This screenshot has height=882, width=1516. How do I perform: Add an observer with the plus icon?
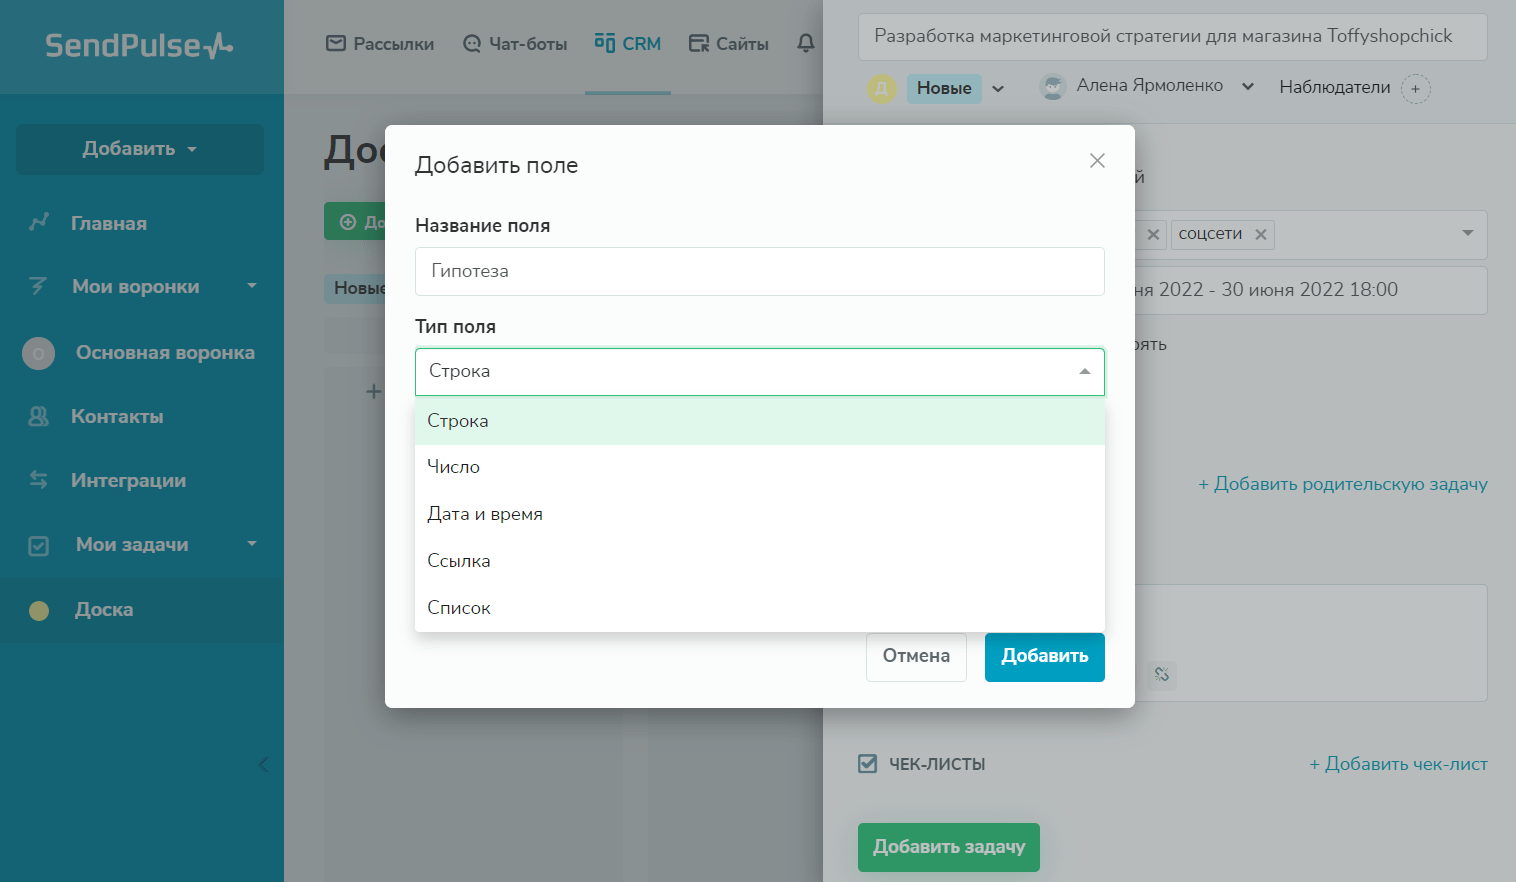(1415, 89)
